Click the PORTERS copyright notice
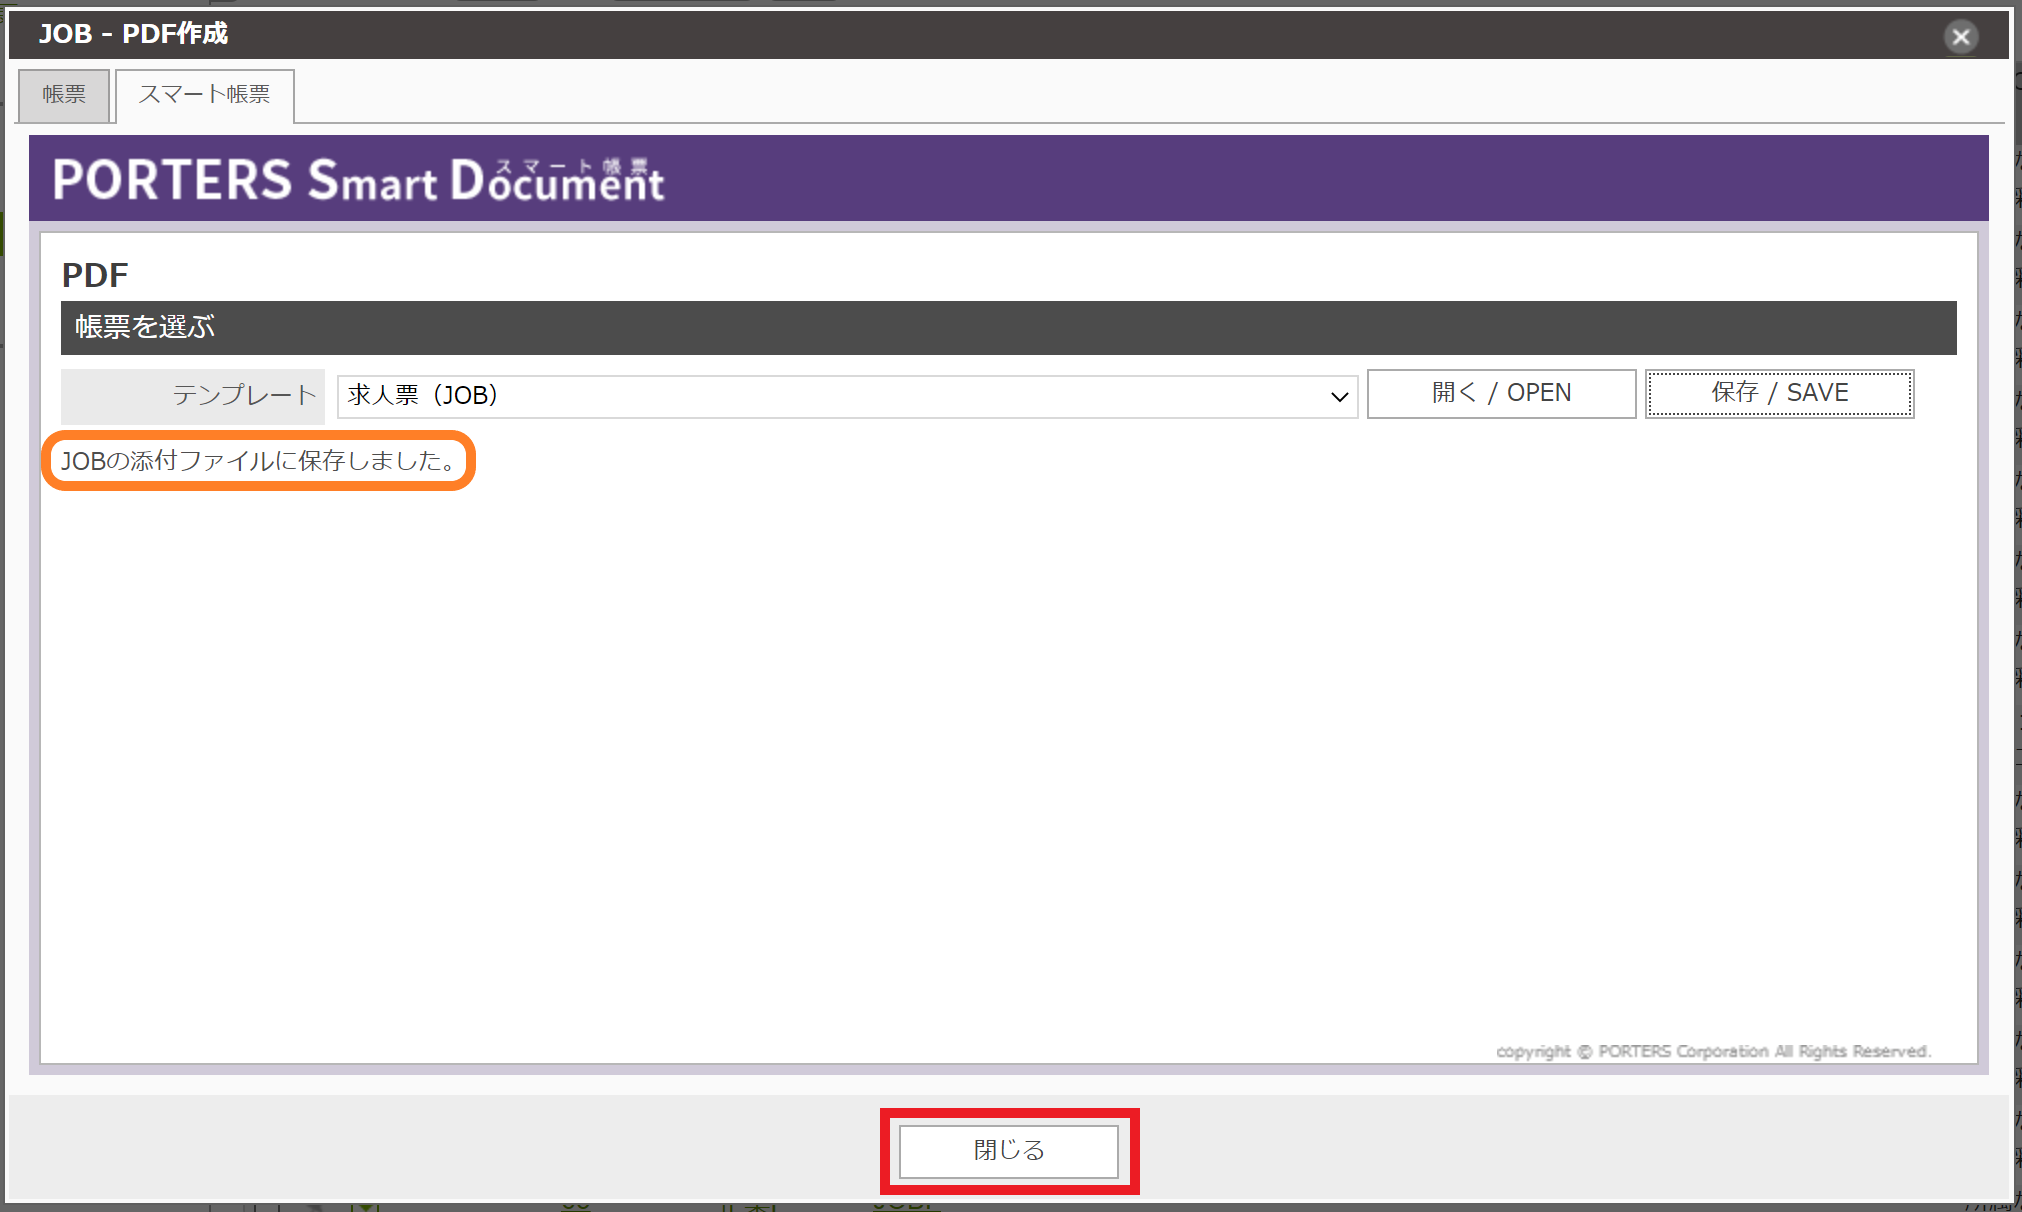The height and width of the screenshot is (1212, 2022). tap(1711, 1051)
